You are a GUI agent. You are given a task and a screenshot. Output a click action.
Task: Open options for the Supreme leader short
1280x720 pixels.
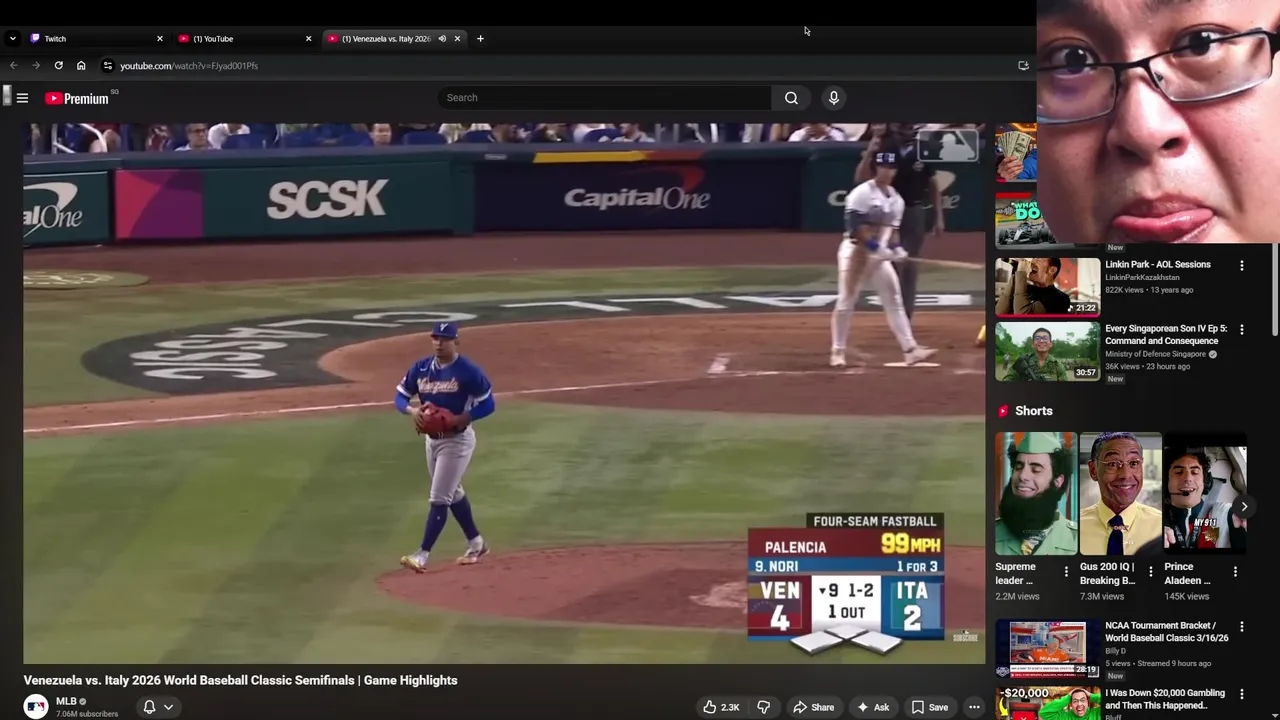(x=1066, y=572)
